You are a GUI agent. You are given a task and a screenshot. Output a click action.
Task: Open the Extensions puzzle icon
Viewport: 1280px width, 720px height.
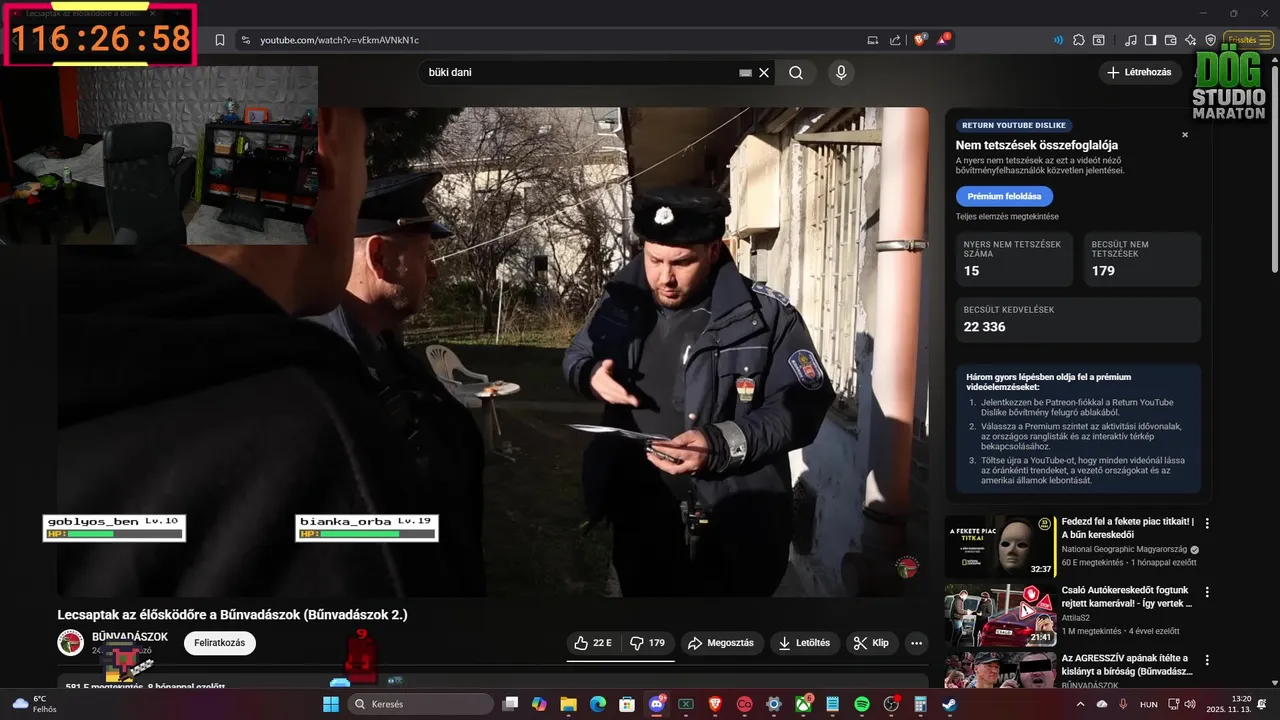coord(1079,40)
